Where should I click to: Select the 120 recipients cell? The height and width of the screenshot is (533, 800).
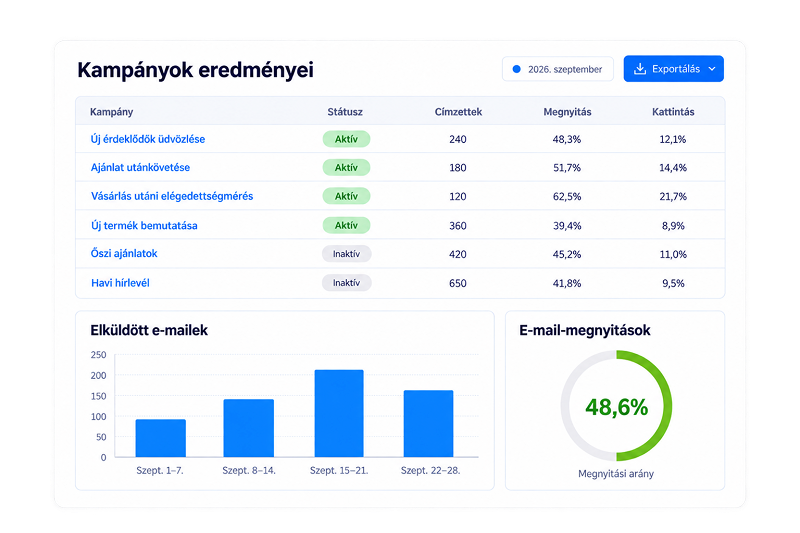point(458,196)
